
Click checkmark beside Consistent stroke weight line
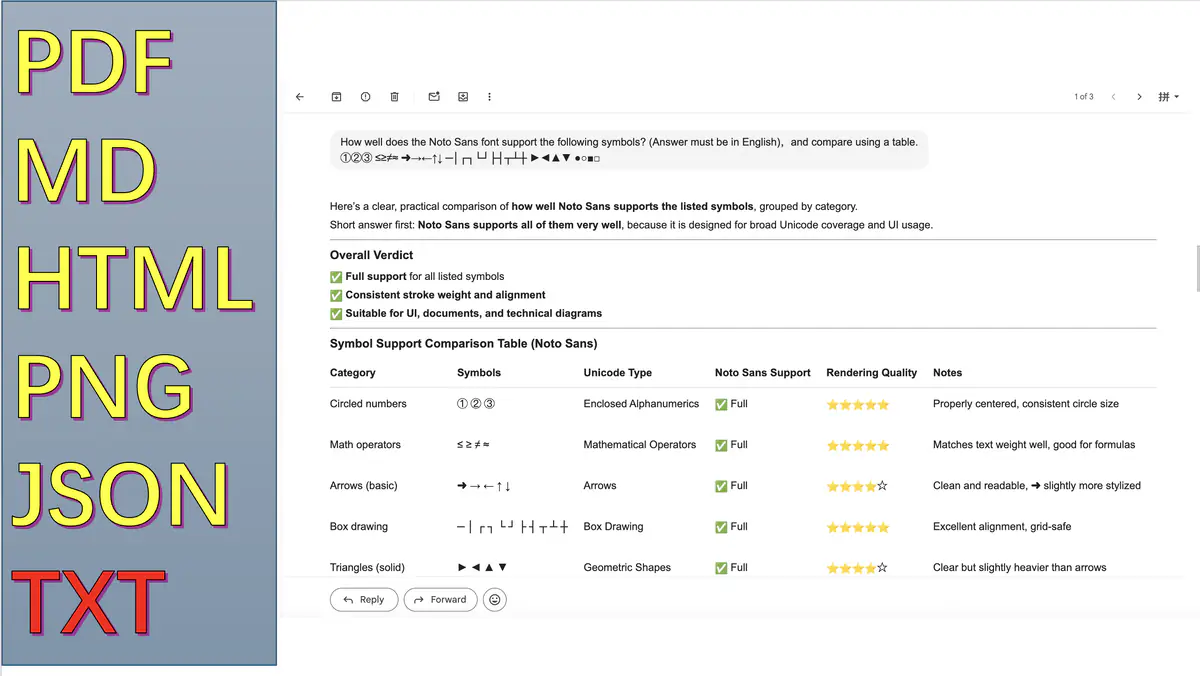click(x=336, y=295)
